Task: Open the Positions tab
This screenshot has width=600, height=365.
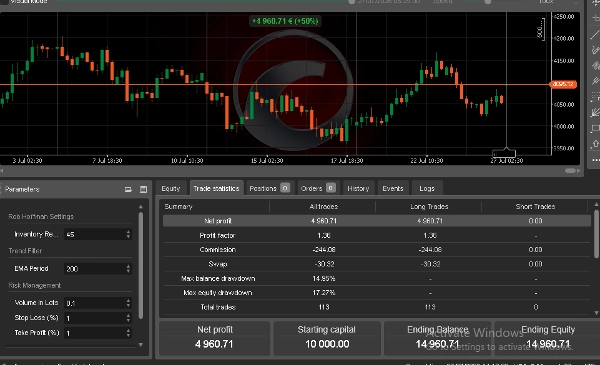Action: coord(269,189)
